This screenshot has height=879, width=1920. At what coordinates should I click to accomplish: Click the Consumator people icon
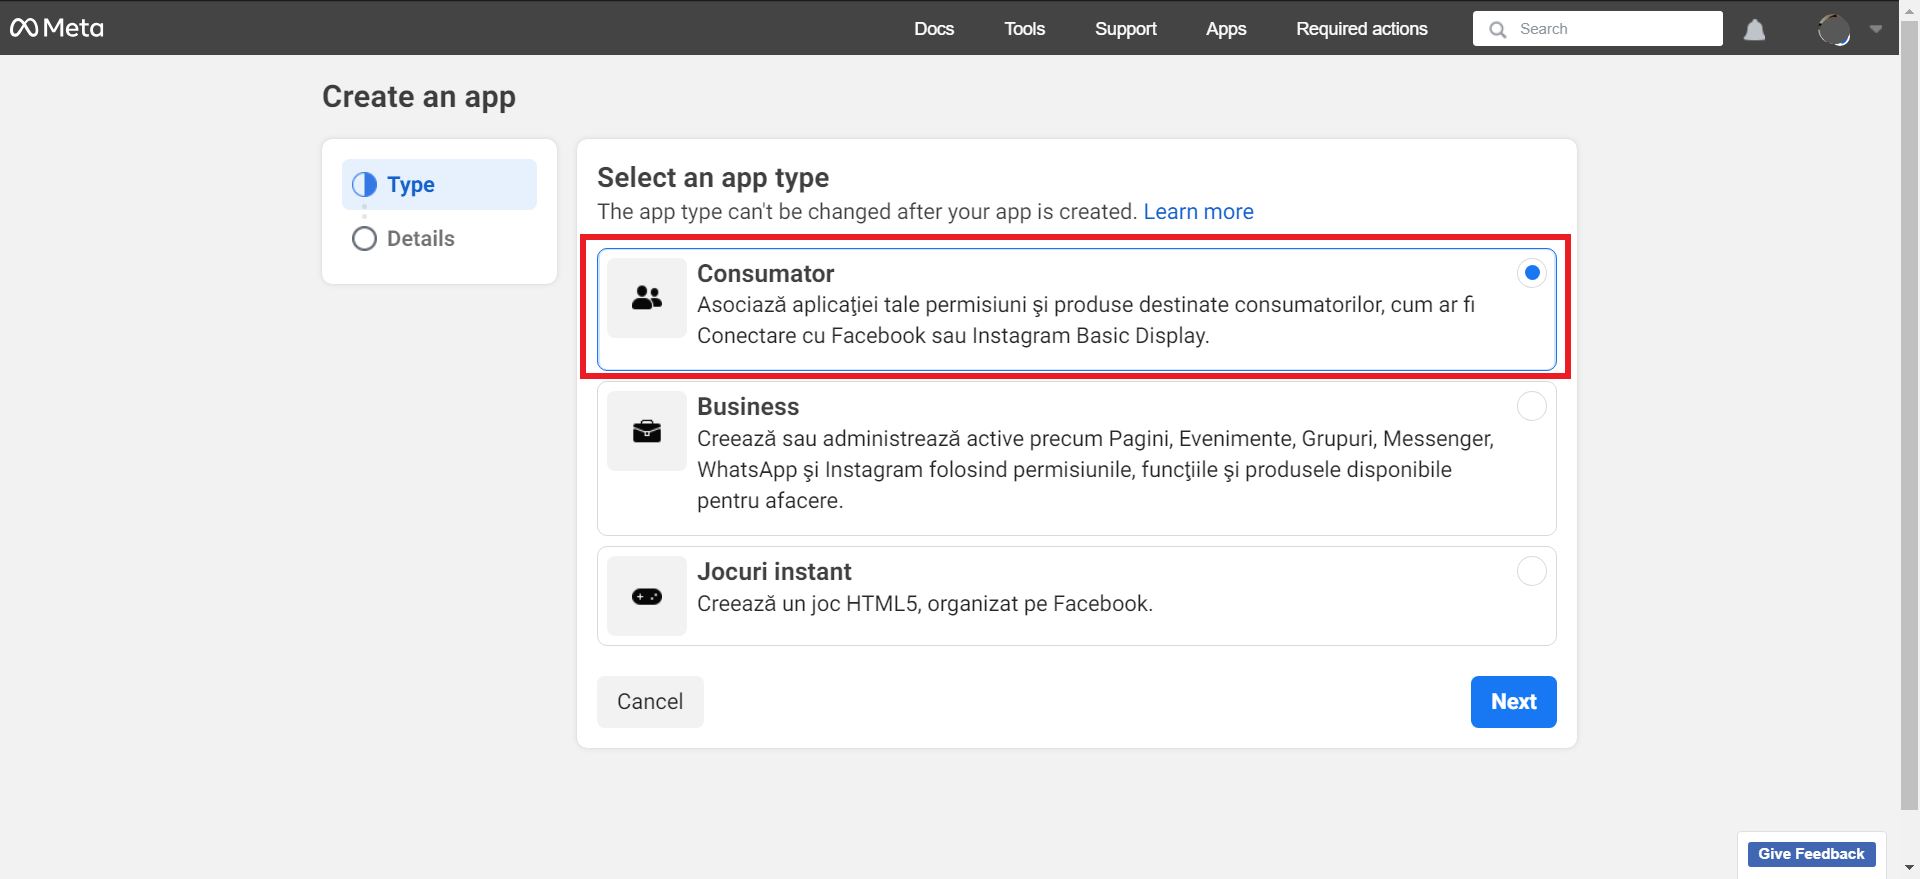click(647, 298)
